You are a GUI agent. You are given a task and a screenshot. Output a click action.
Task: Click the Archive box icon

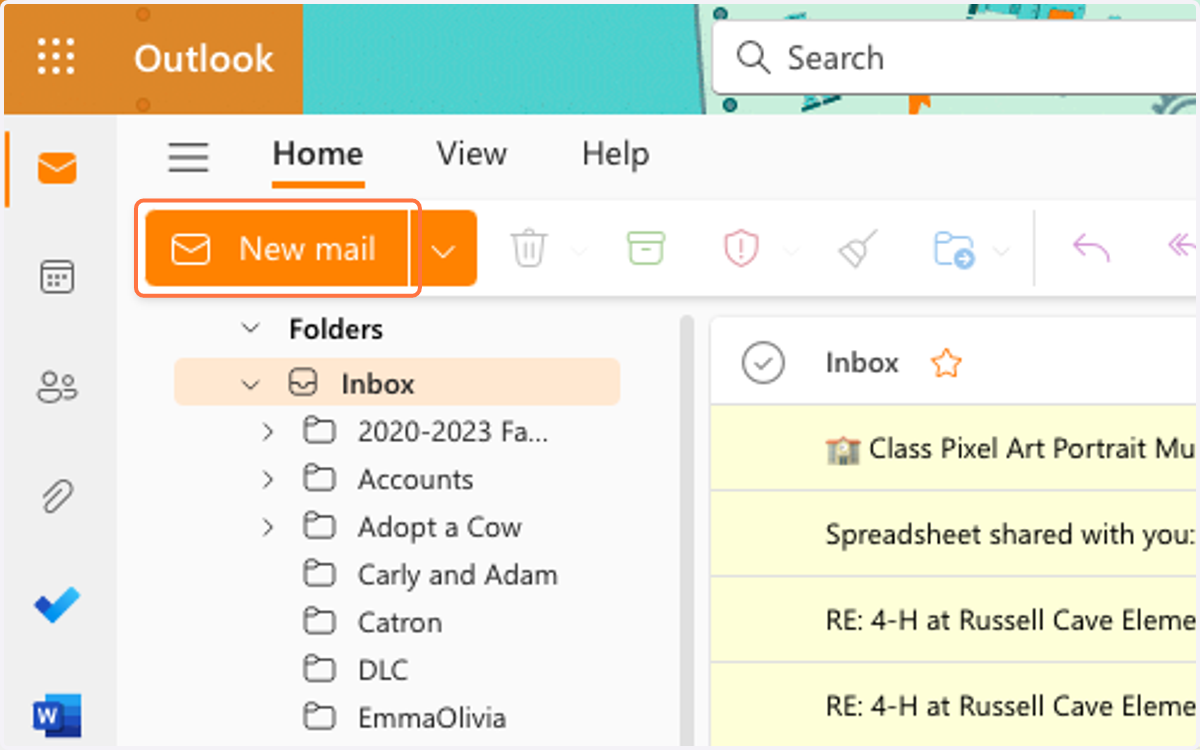coord(646,249)
